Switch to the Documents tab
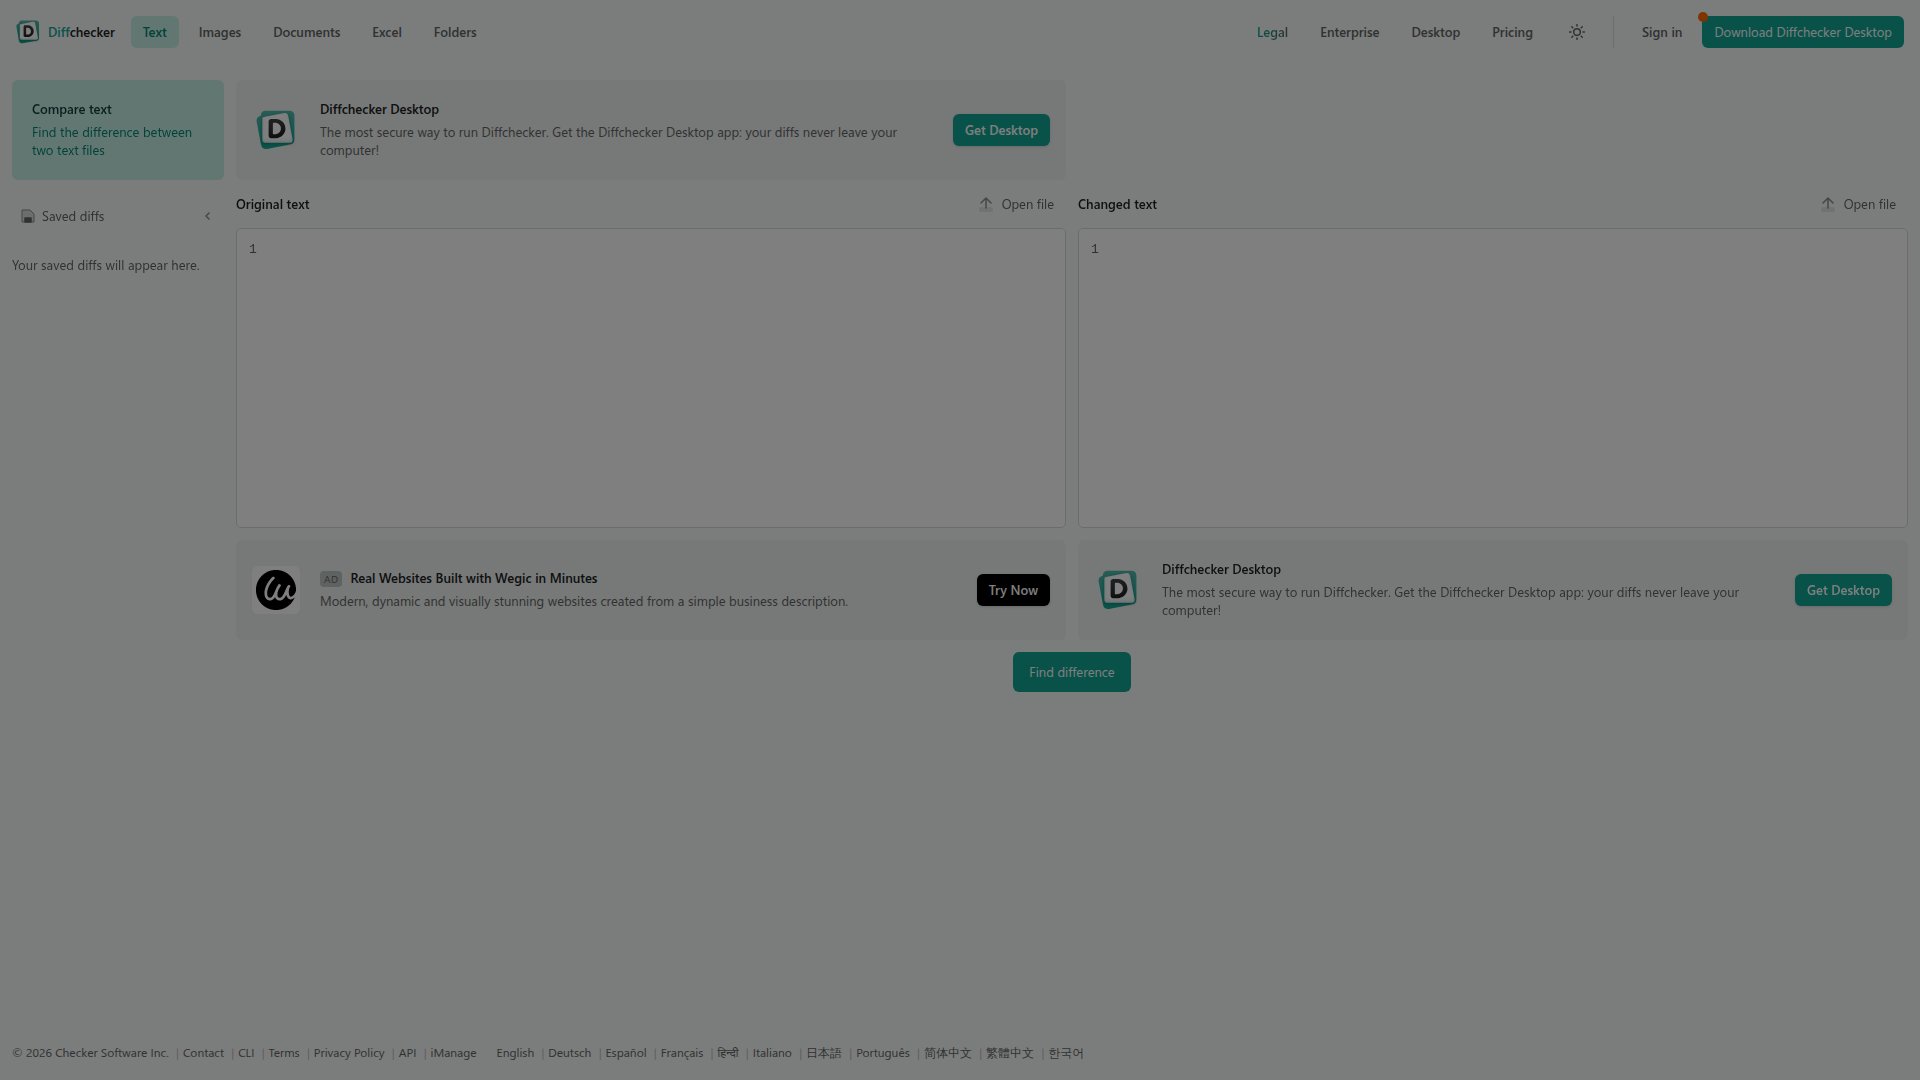 click(307, 32)
